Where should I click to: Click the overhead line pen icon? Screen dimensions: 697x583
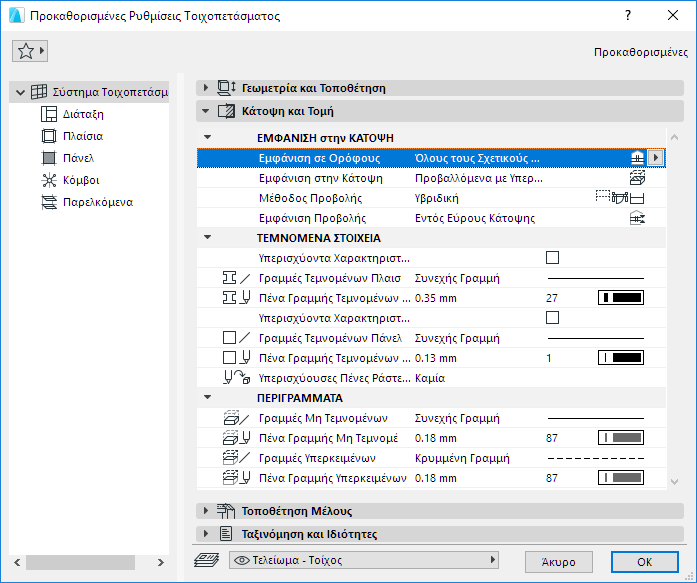tap(236, 478)
